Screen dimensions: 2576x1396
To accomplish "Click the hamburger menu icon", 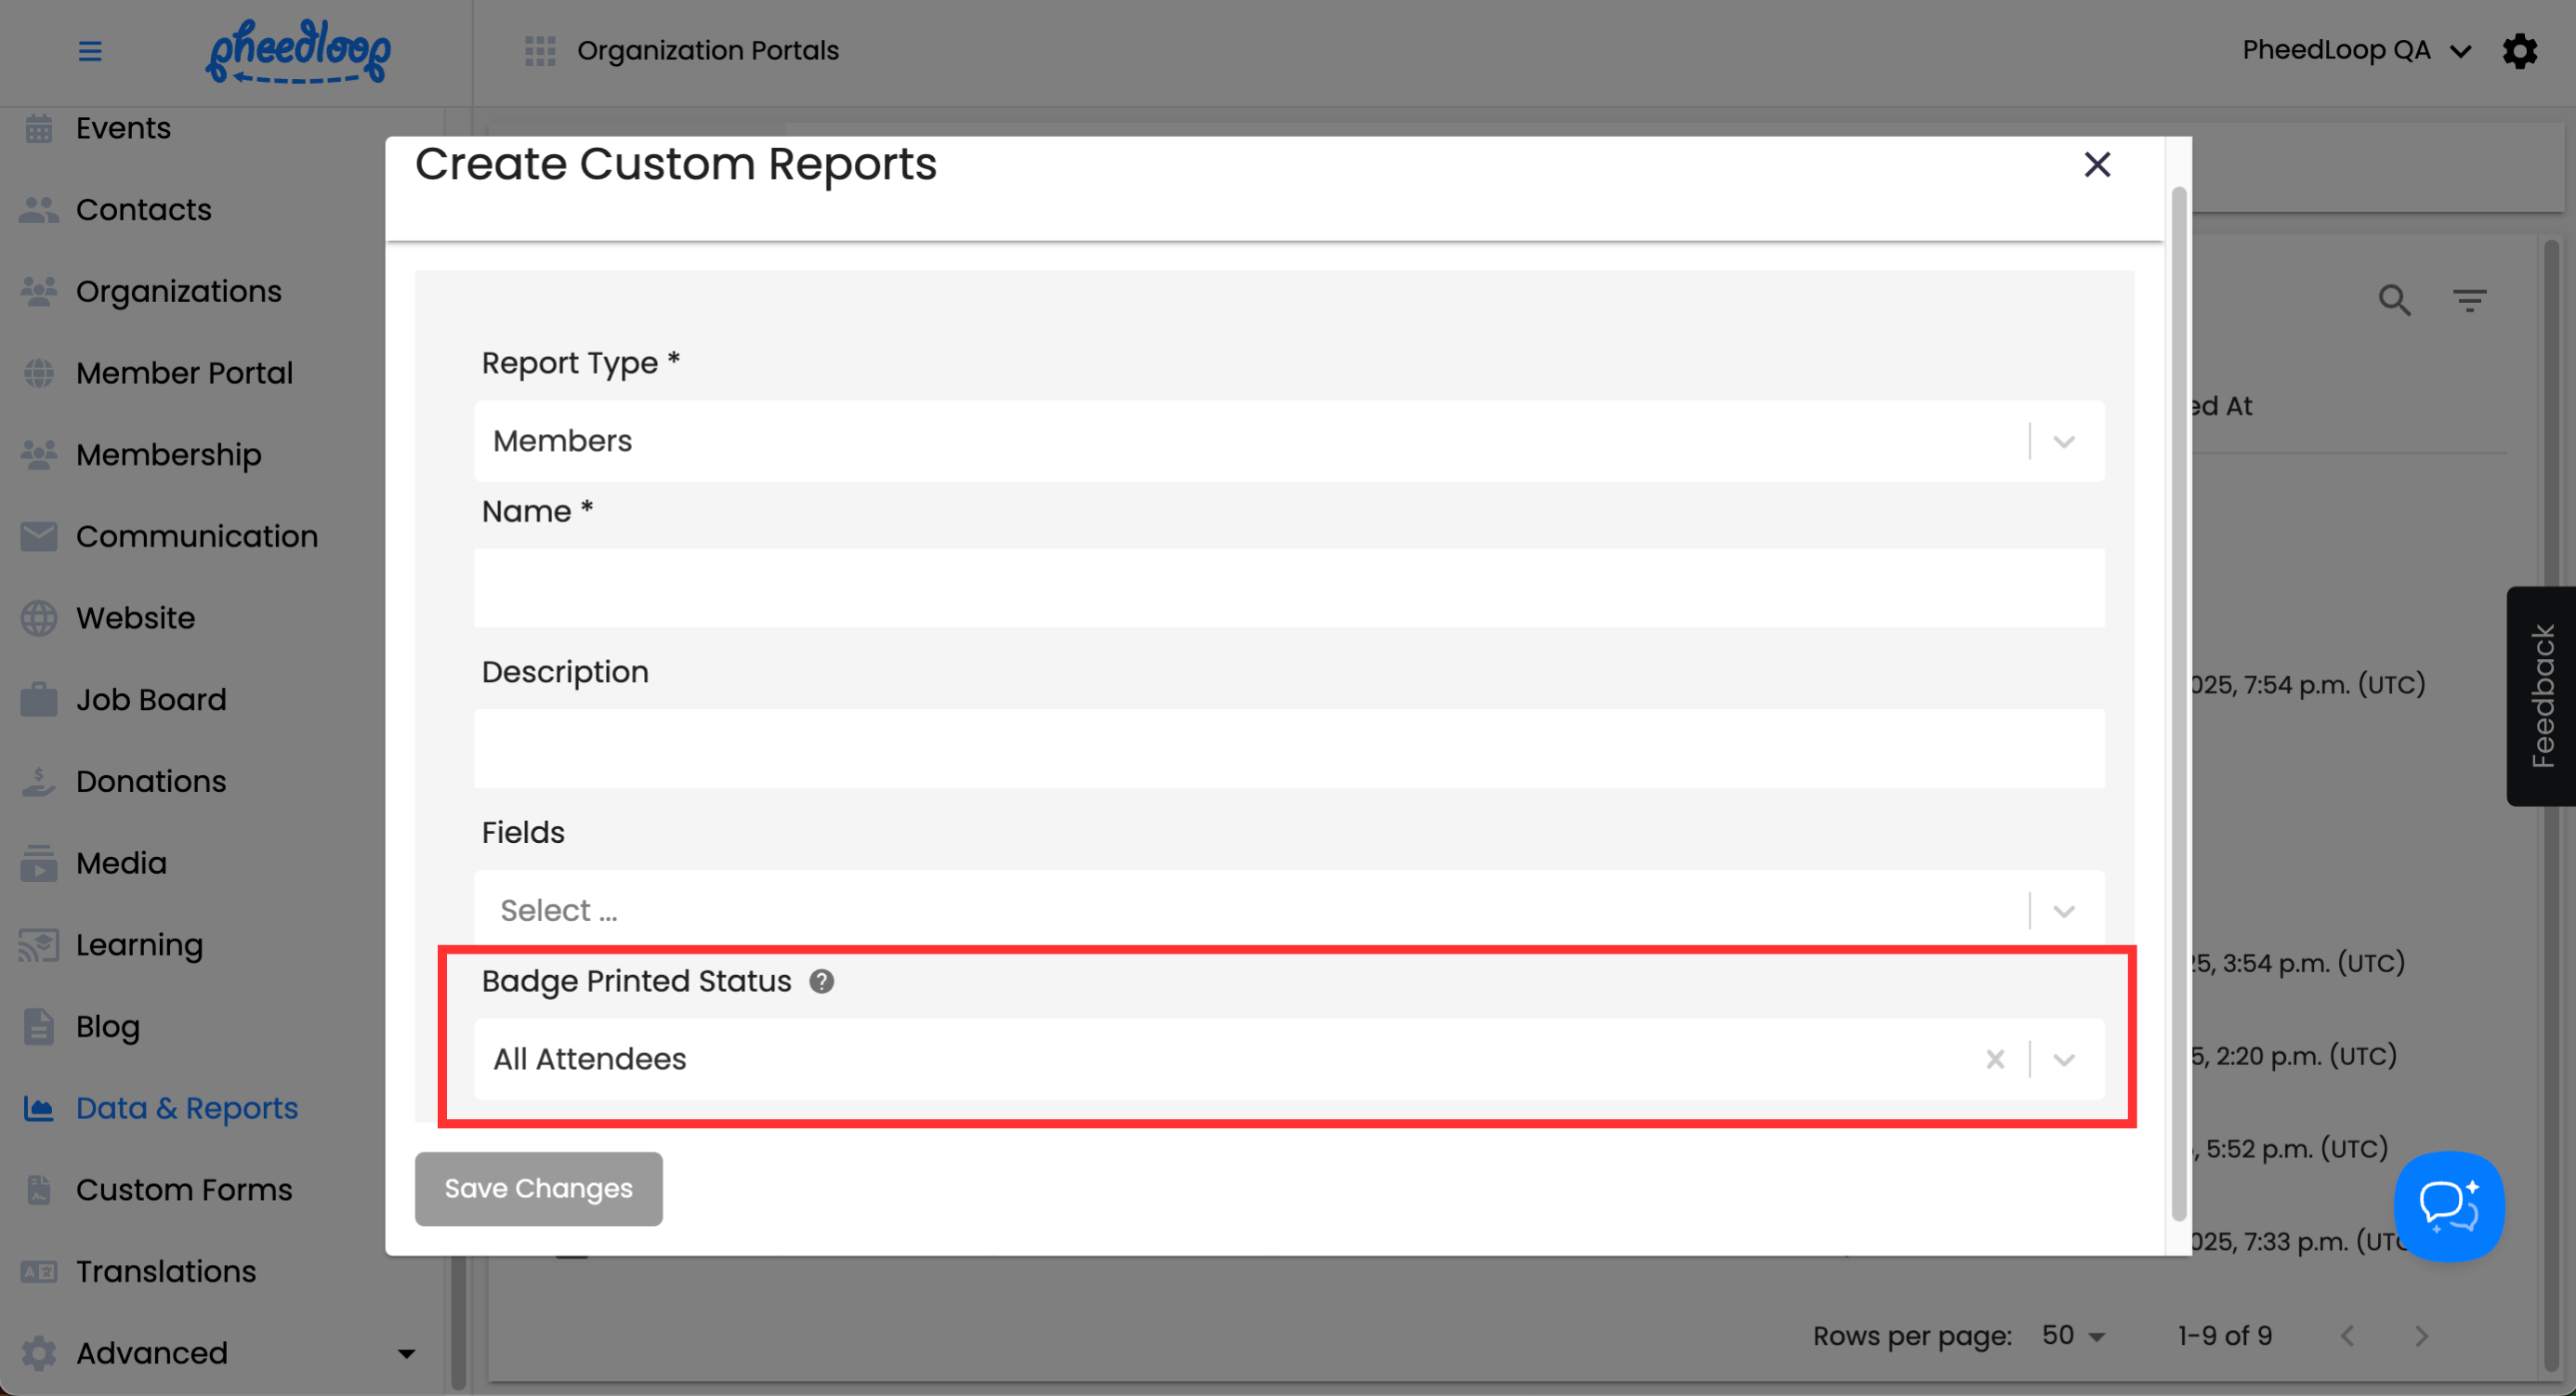I will (x=90, y=51).
